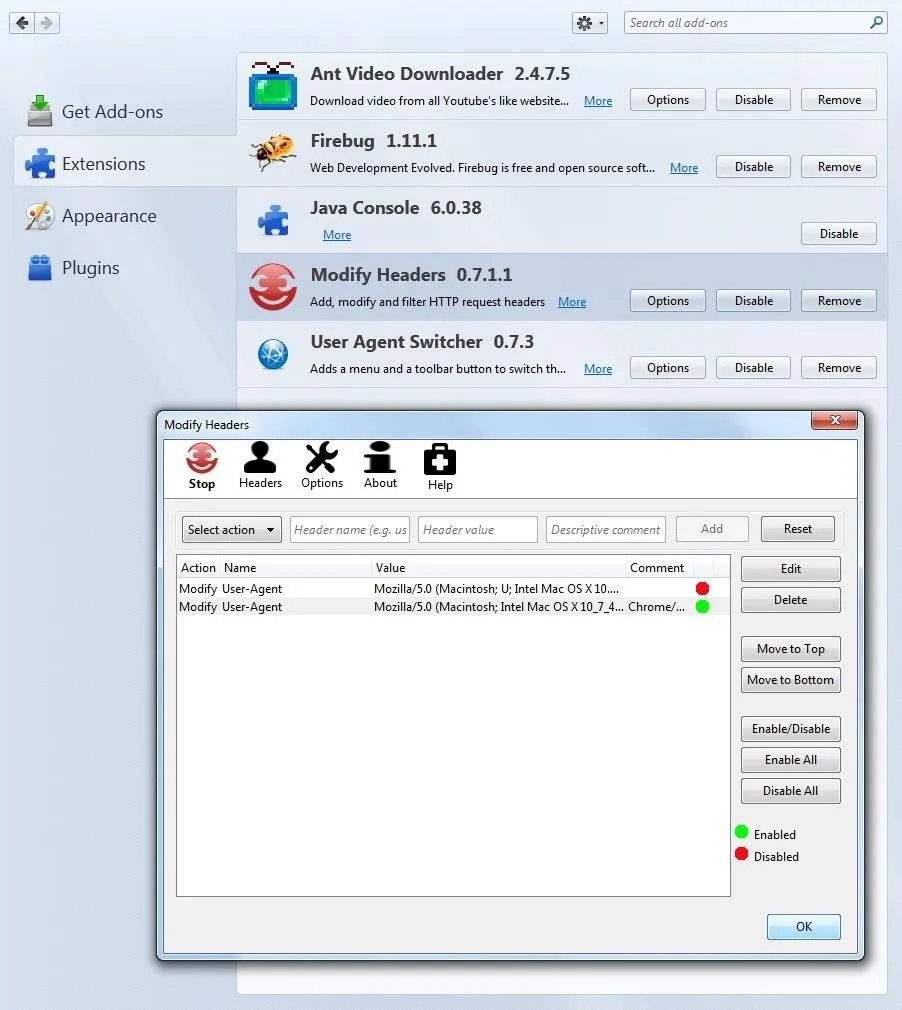Click the Stop icon in Modify Headers
Screen dimensions: 902x1010
(202, 458)
